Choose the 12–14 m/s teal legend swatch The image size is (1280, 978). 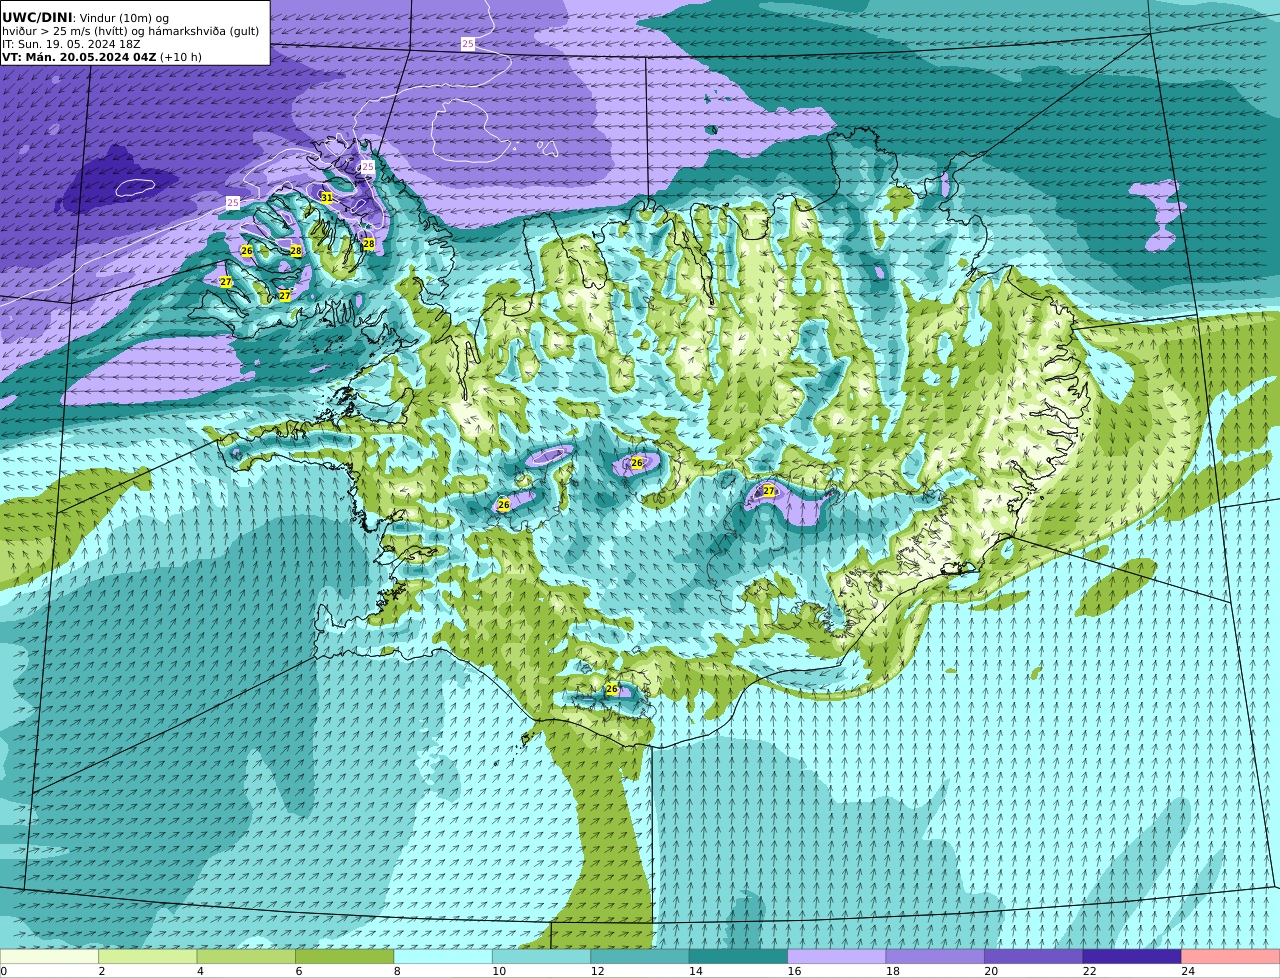click(640, 956)
